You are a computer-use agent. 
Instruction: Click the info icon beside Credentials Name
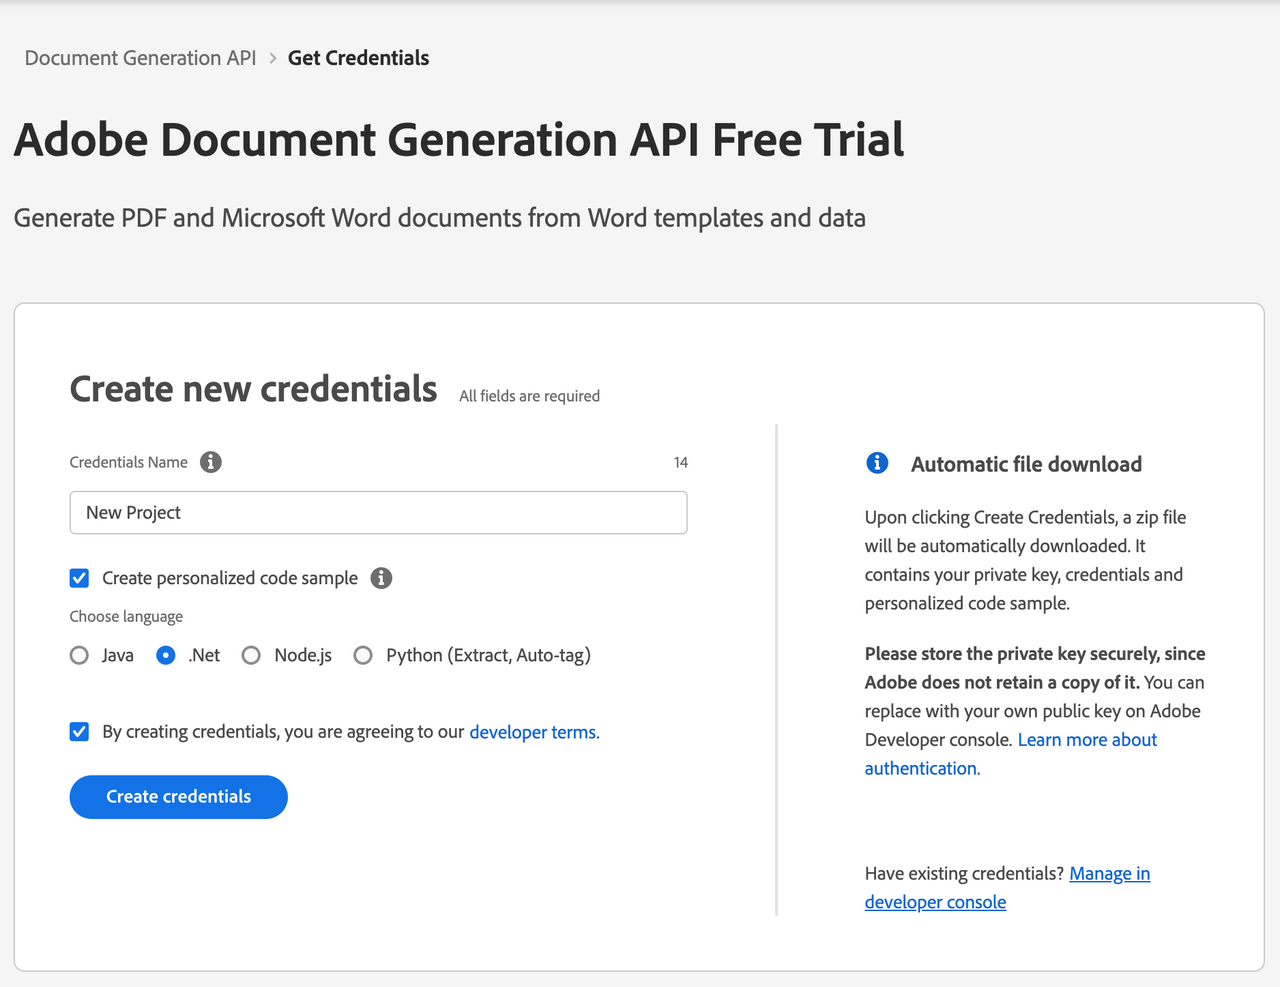[210, 462]
